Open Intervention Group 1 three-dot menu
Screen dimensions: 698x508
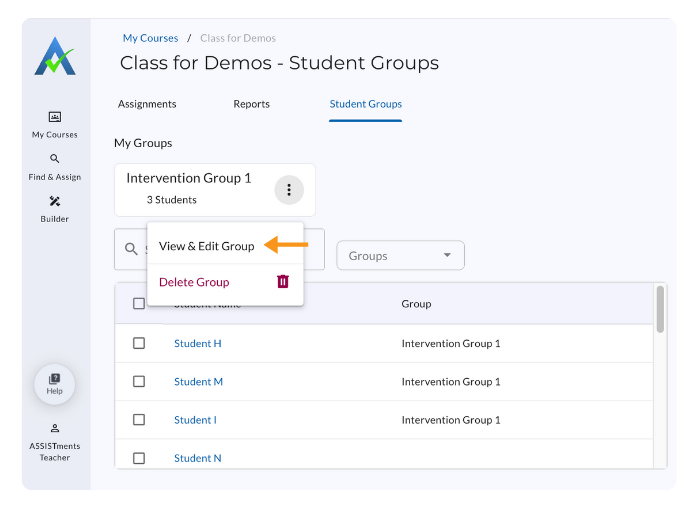[289, 189]
